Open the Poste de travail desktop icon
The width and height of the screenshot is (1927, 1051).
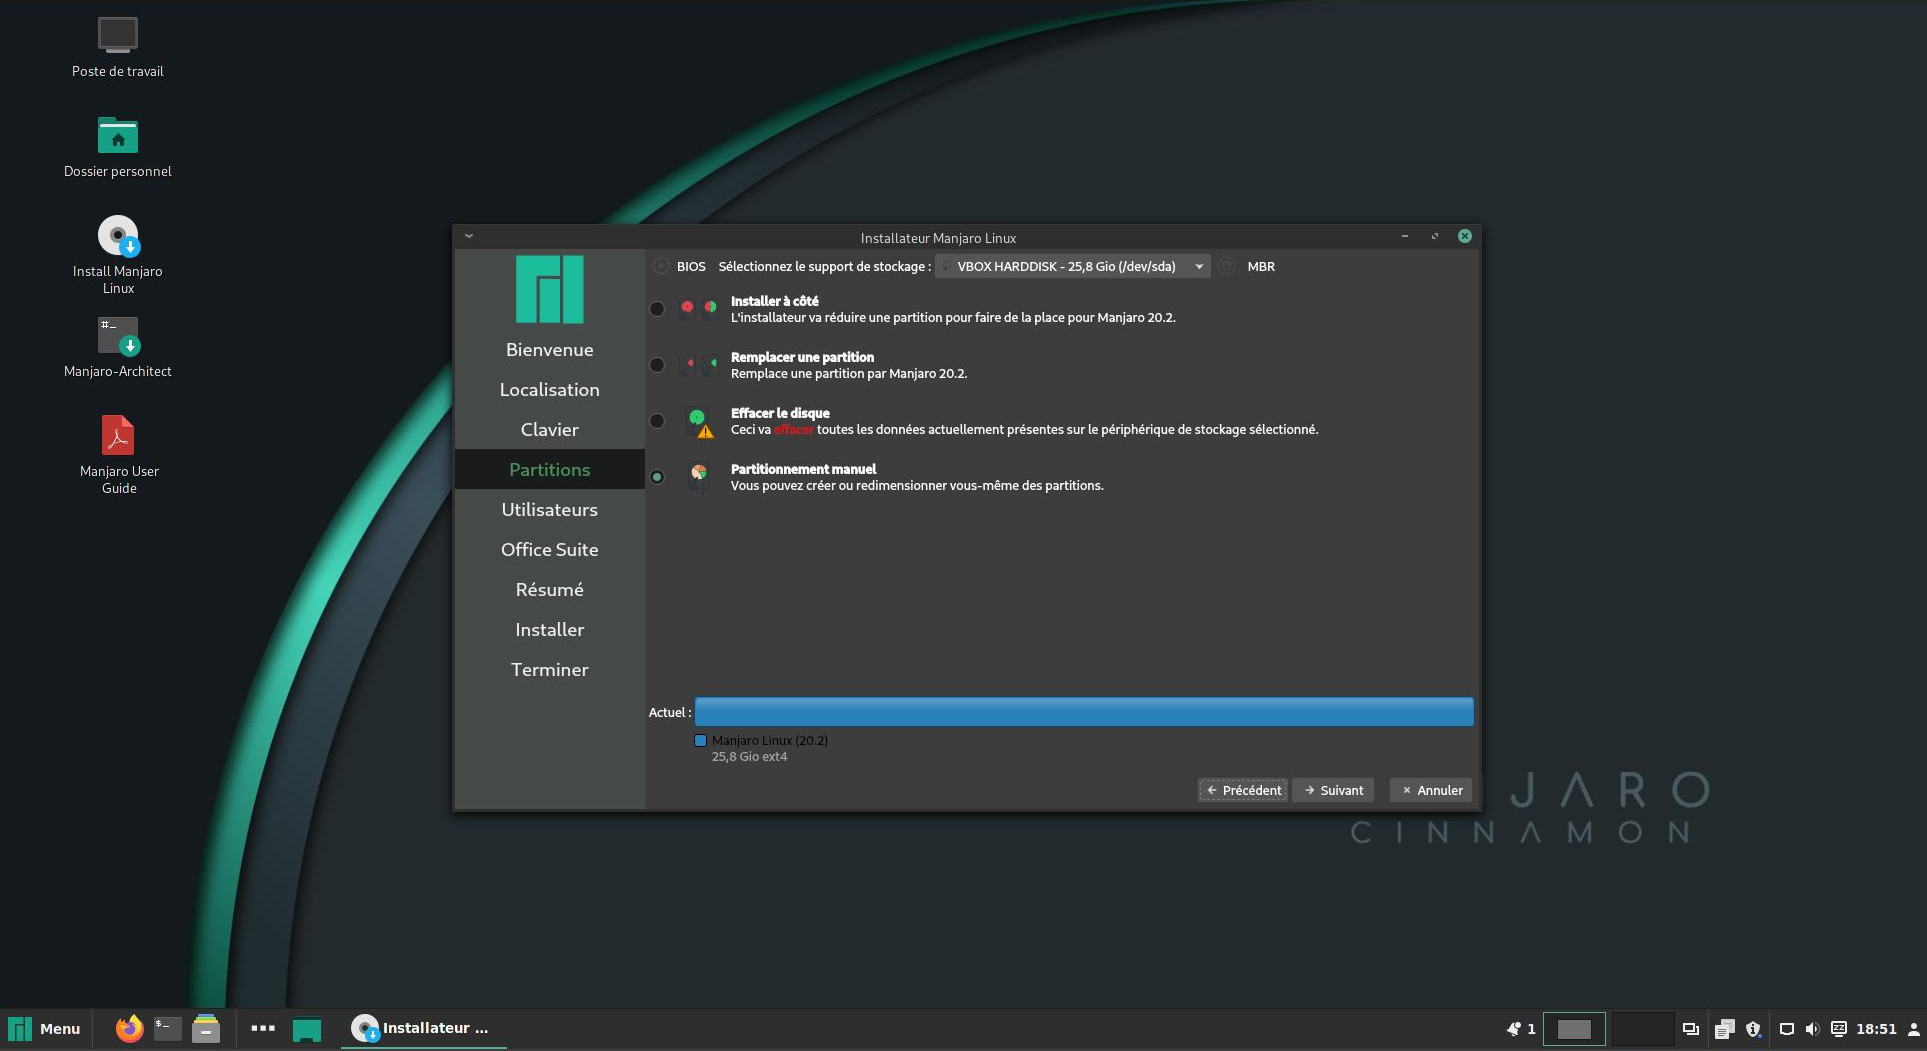point(118,35)
